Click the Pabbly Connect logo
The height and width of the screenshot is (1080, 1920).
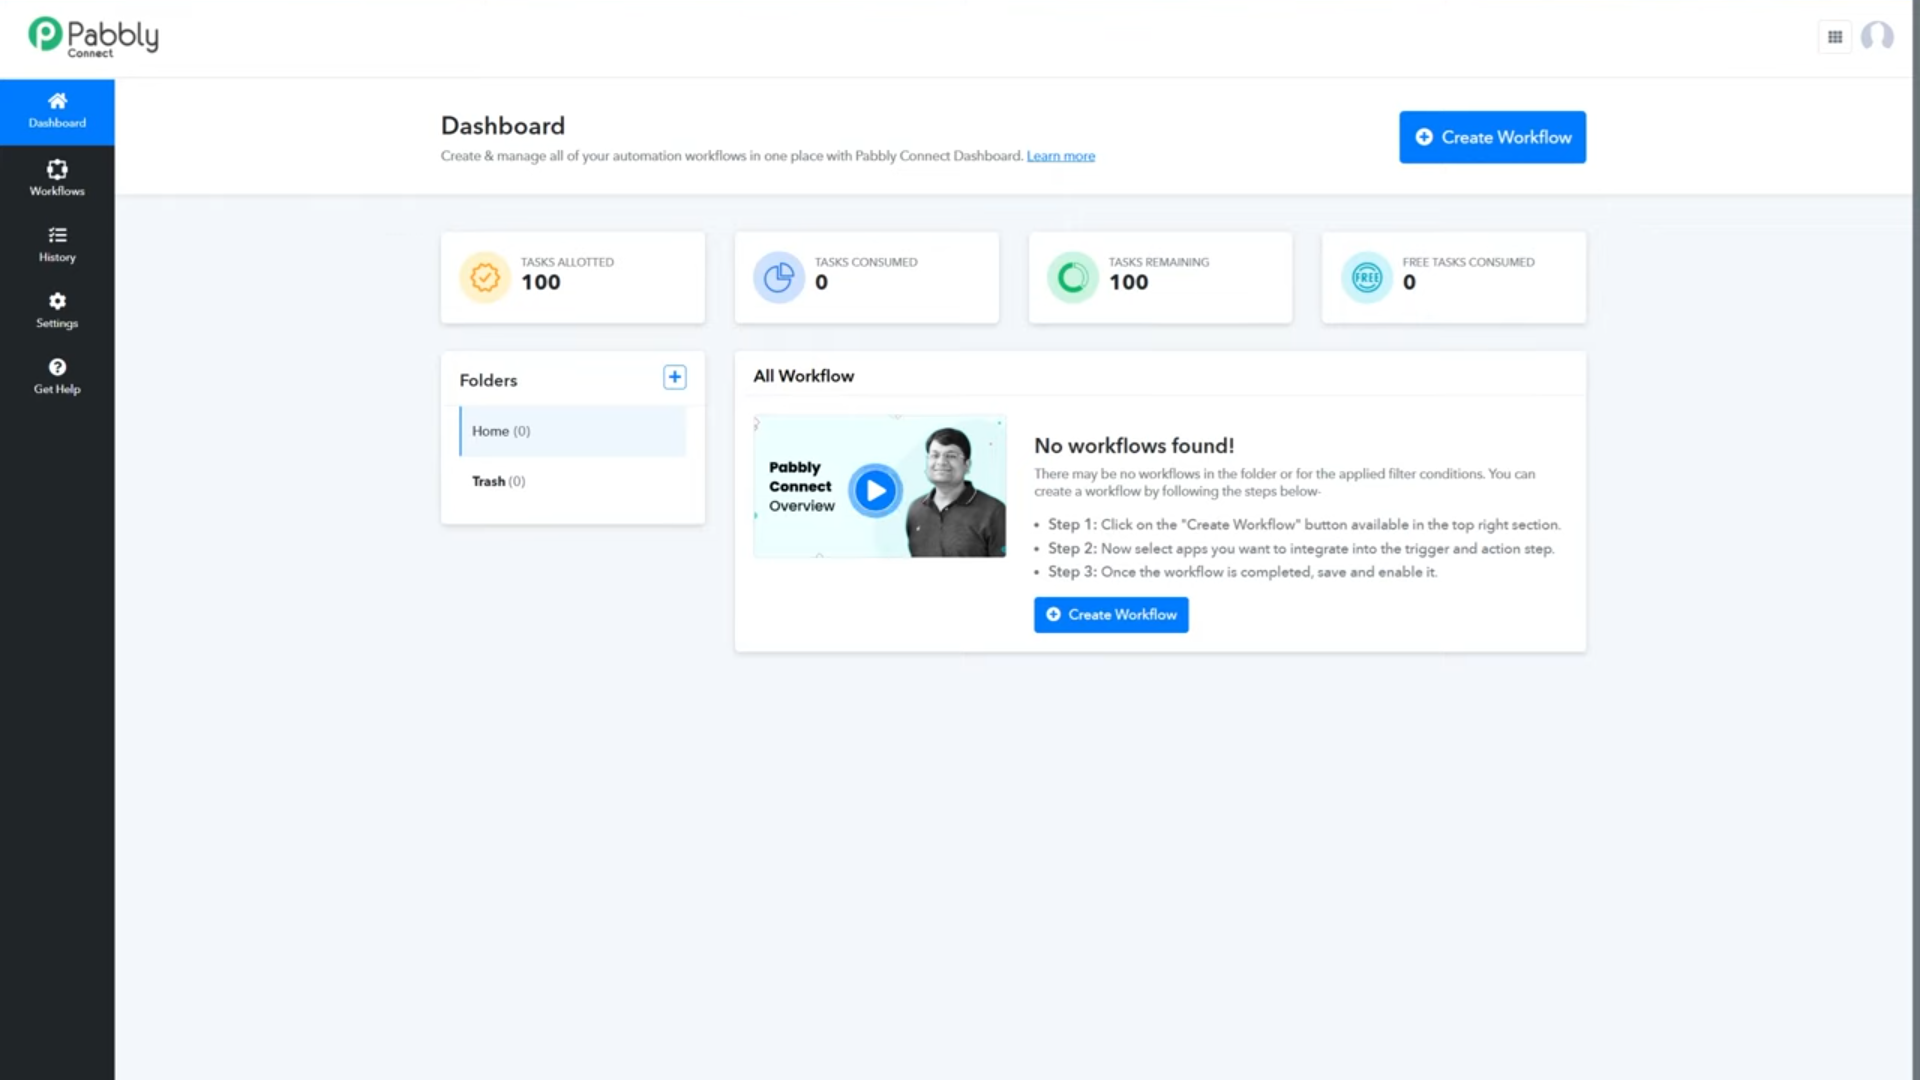pyautogui.click(x=93, y=37)
